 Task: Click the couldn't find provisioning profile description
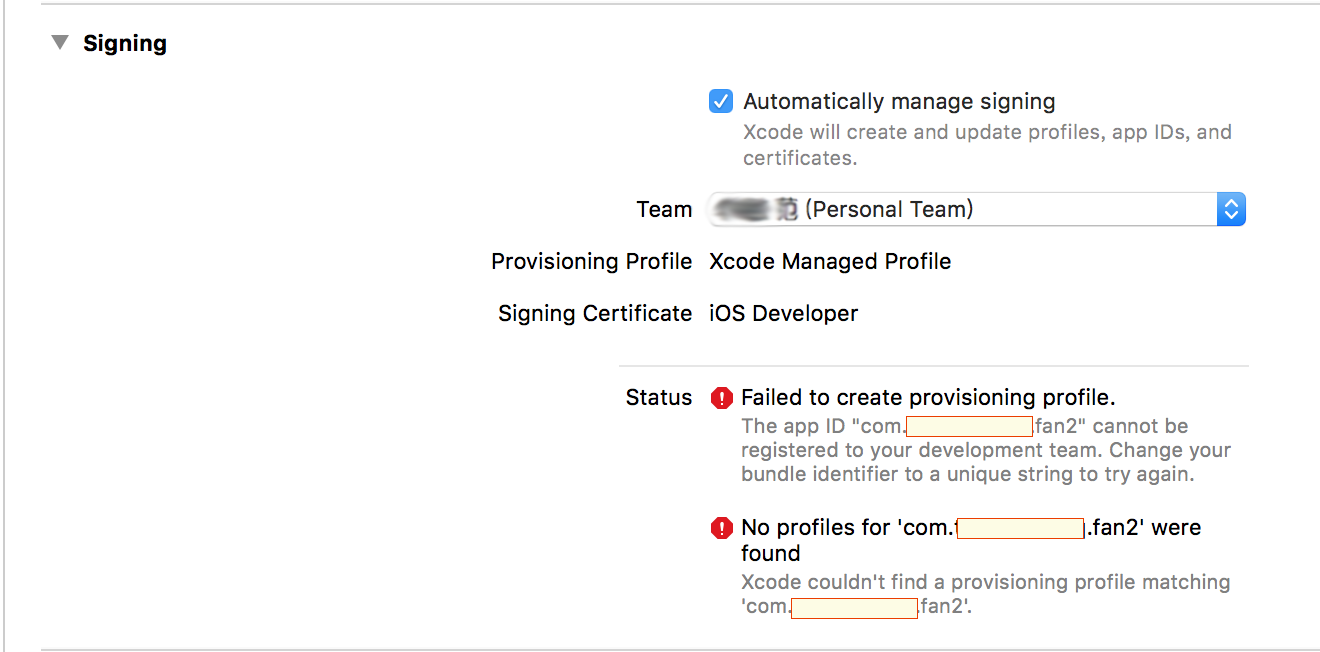pyautogui.click(x=986, y=594)
